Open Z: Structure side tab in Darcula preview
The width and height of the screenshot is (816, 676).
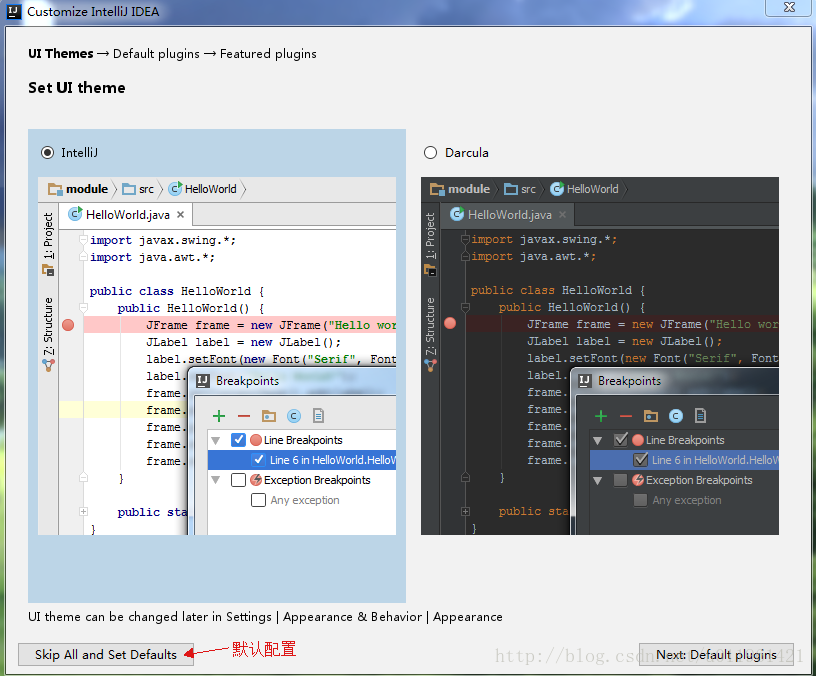coord(430,334)
